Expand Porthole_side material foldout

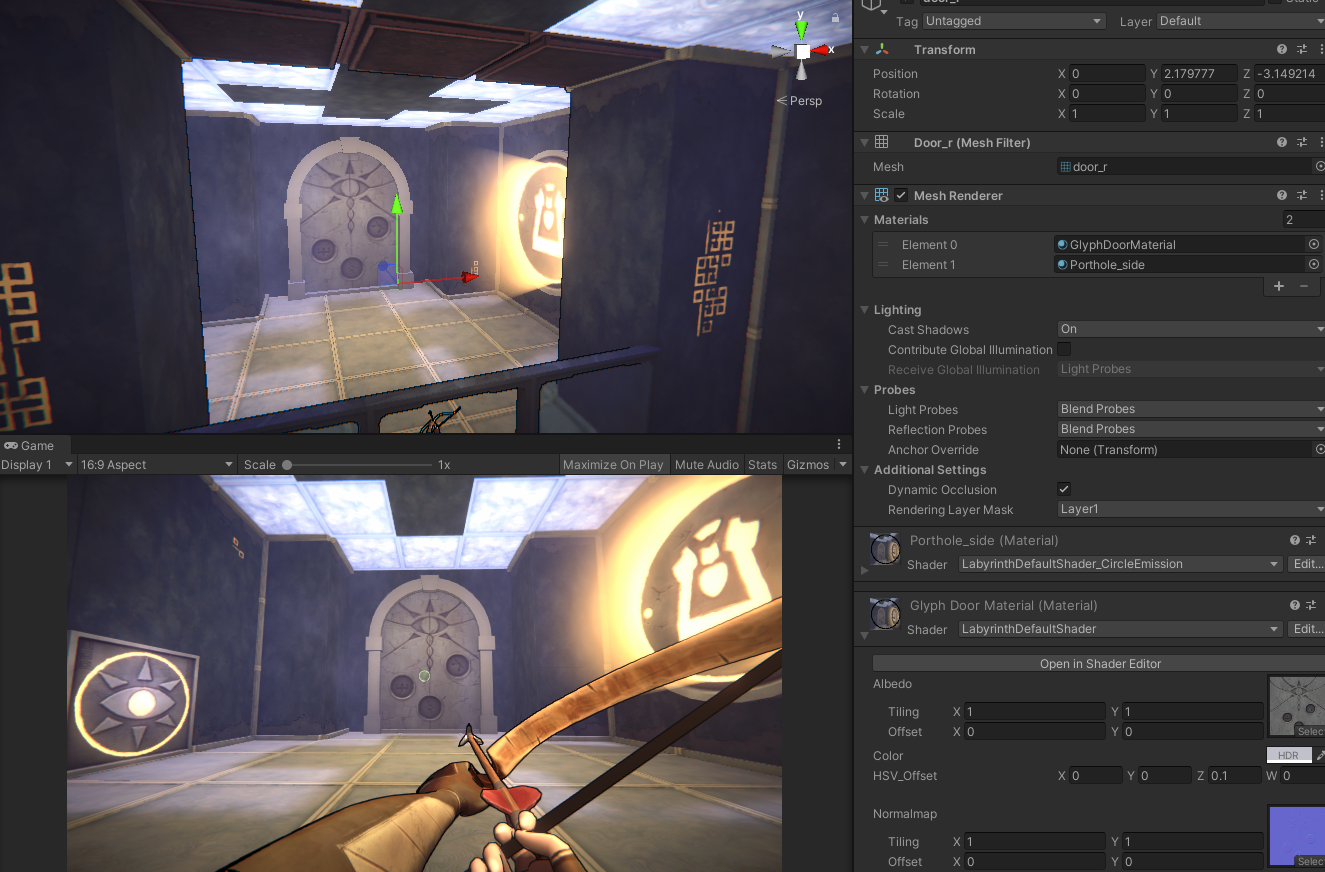click(865, 570)
